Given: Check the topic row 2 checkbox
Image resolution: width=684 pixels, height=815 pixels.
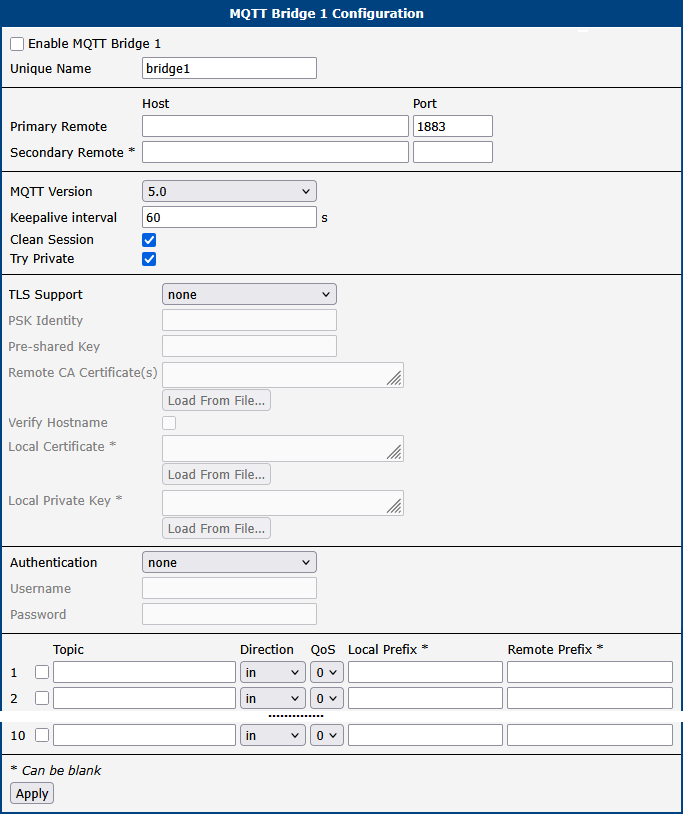Looking at the screenshot, I should pos(42,698).
